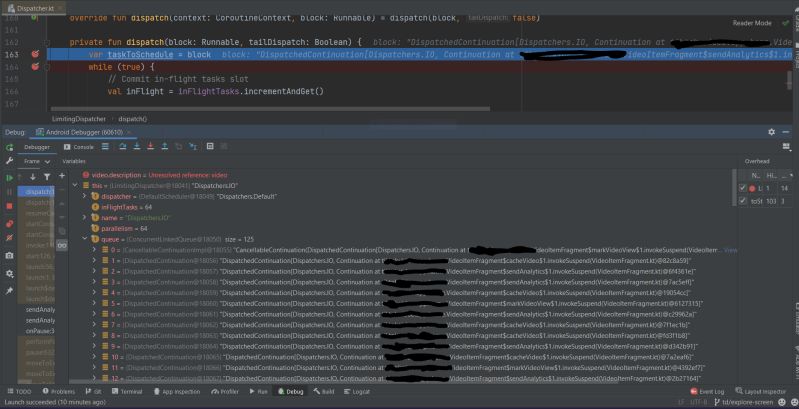This screenshot has width=799, height=409.
Task: Resume program with the green play icon
Action: 9,178
